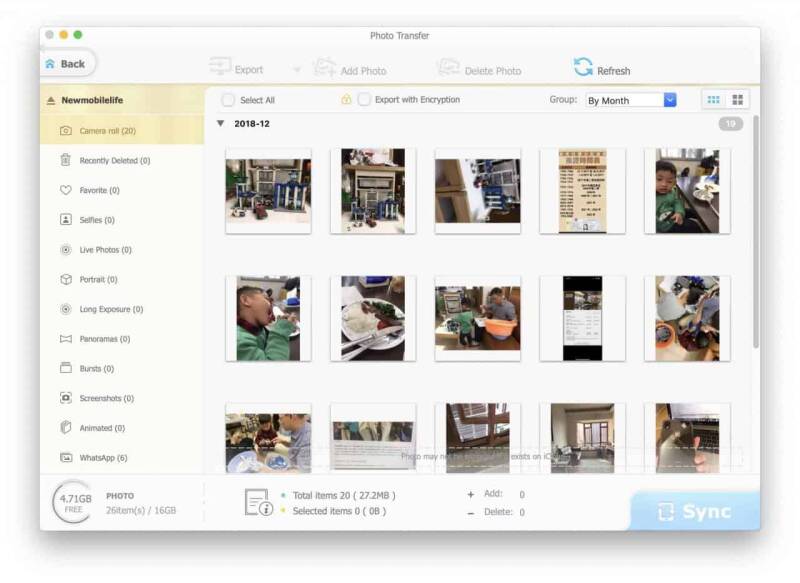Open the Selfies (0) album
Viewport: 800px width, 583px height.
pos(122,220)
